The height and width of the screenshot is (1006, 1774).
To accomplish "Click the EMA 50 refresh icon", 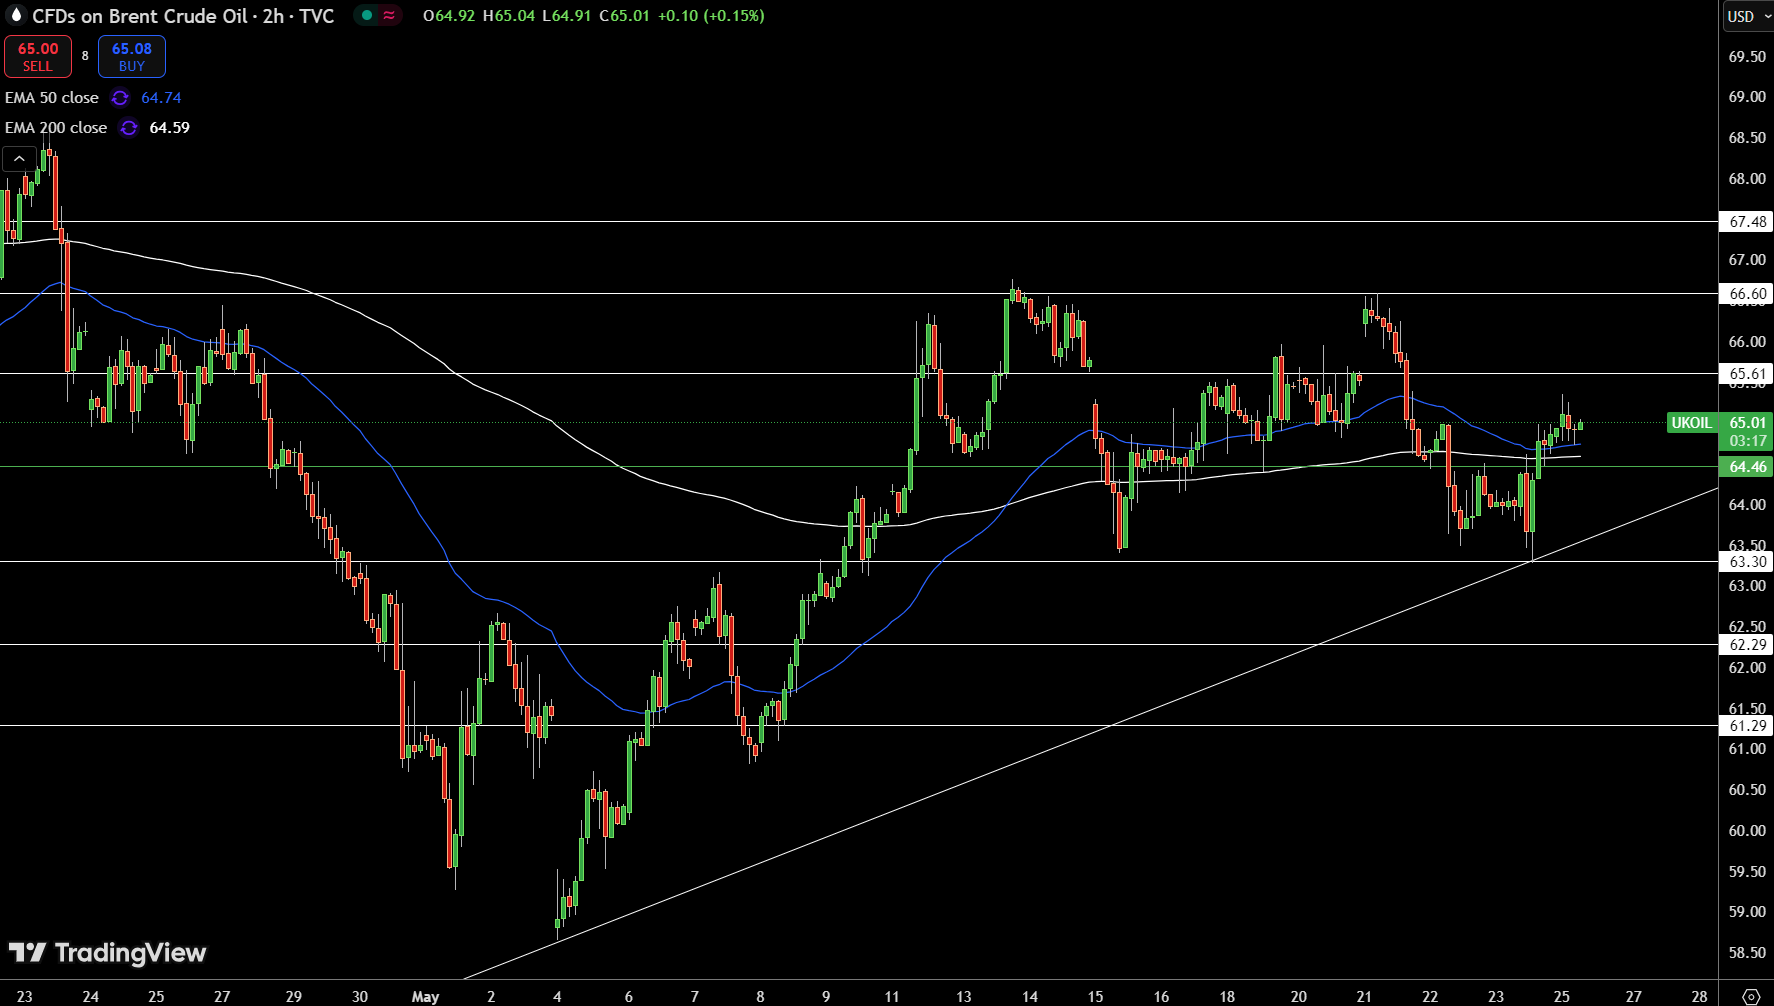I will pyautogui.click(x=120, y=98).
